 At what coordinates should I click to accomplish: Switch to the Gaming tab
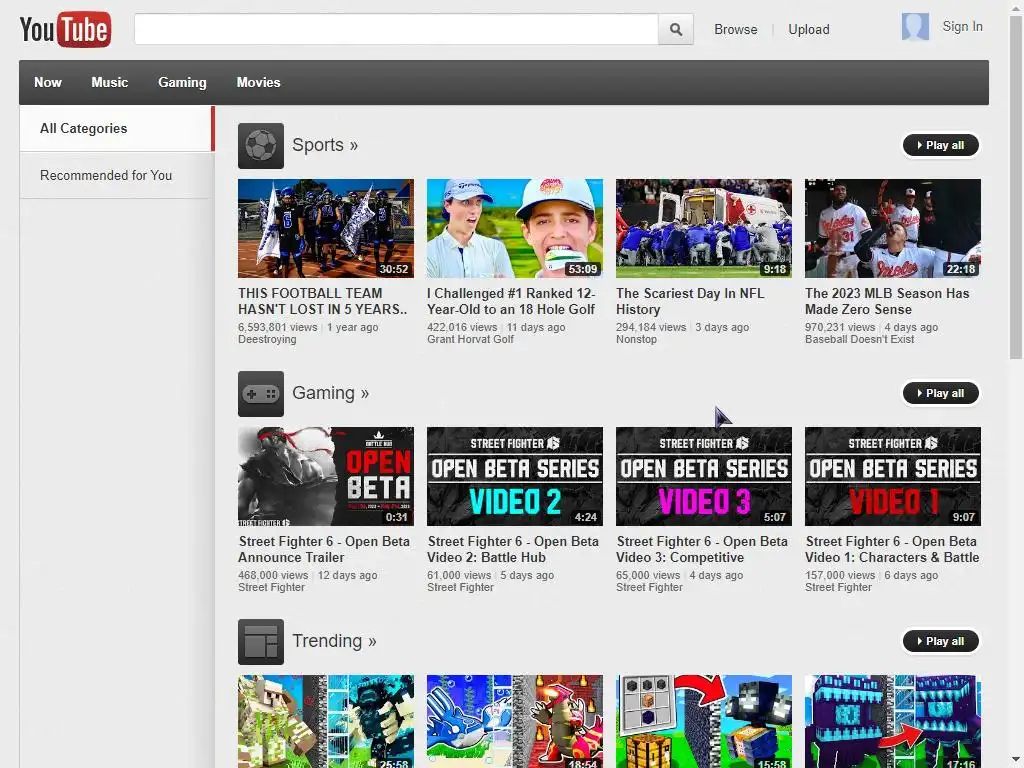tap(182, 82)
